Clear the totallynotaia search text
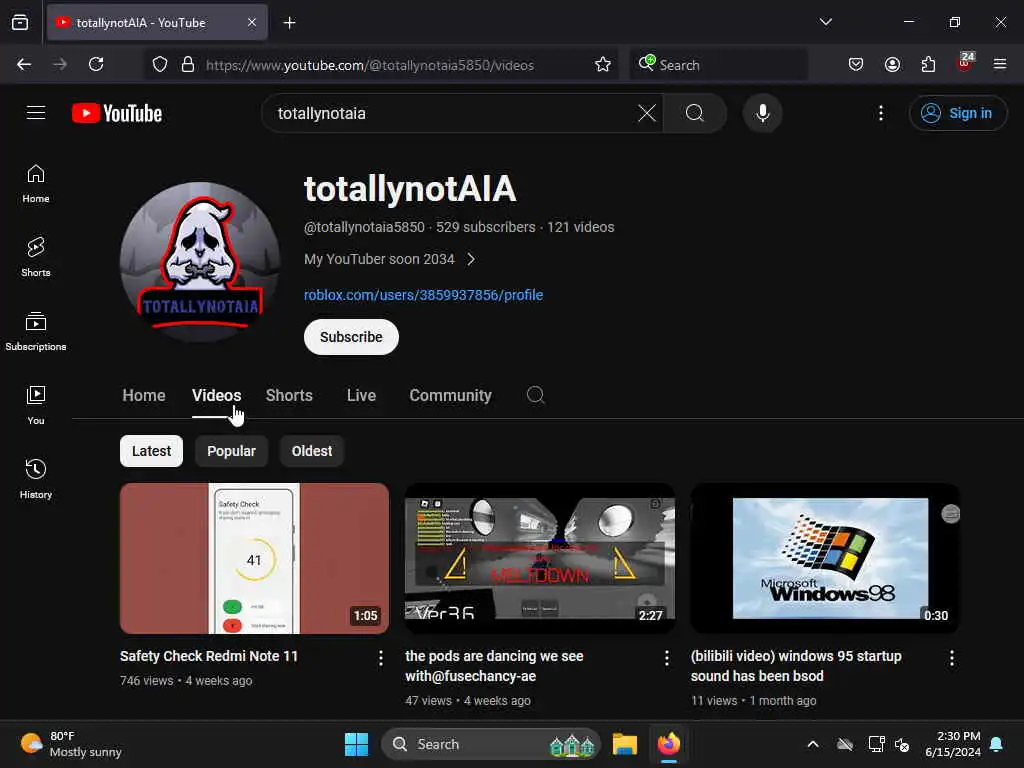1024x768 pixels. point(647,113)
